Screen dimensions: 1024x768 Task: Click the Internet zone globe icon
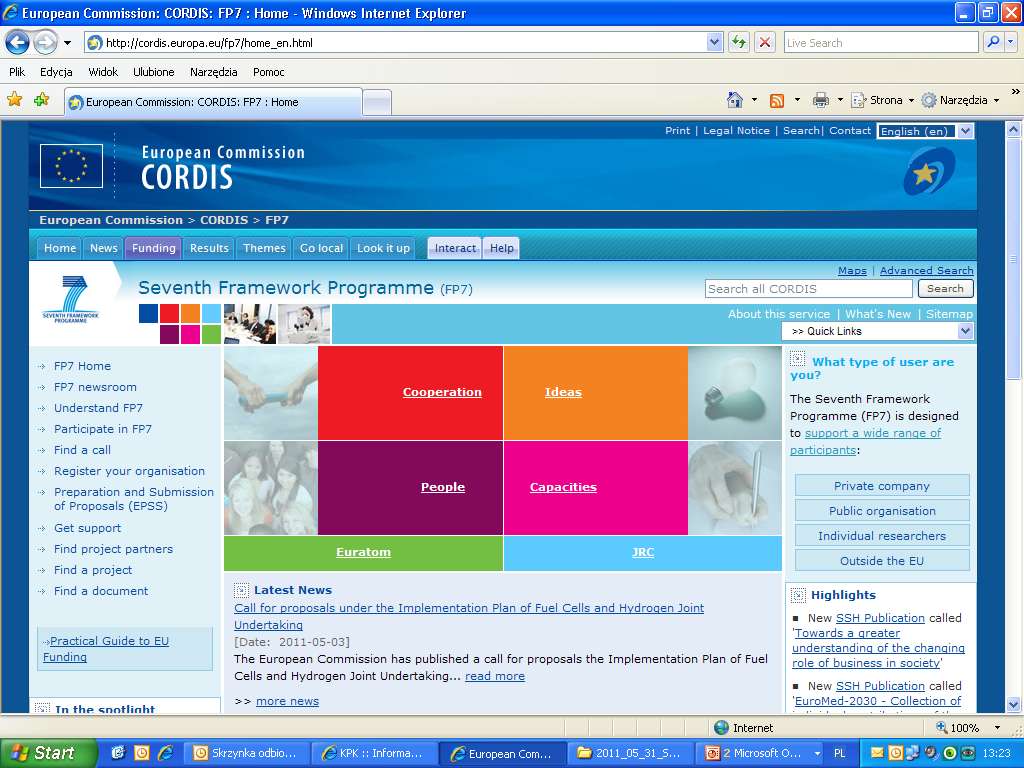[x=722, y=728]
